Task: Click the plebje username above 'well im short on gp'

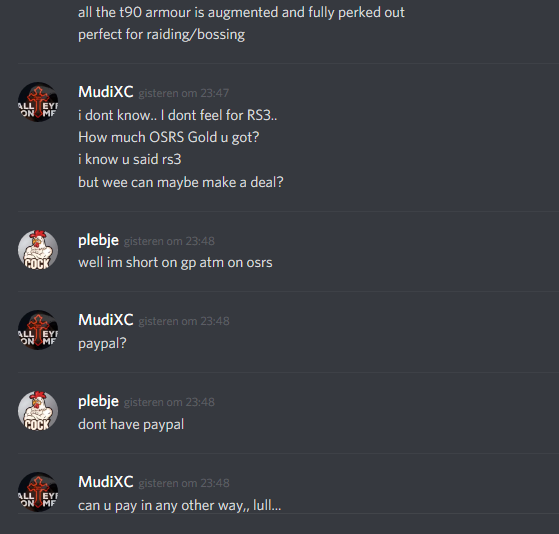Action: tap(98, 240)
